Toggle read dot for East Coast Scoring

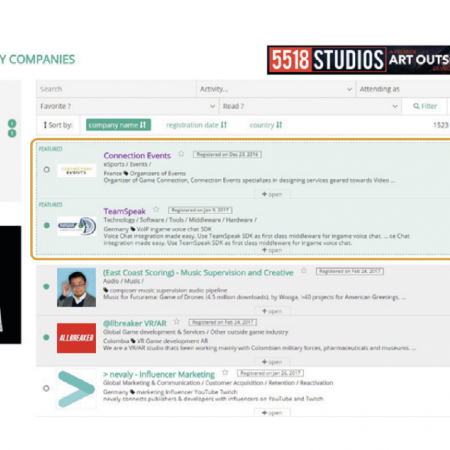tap(46, 286)
